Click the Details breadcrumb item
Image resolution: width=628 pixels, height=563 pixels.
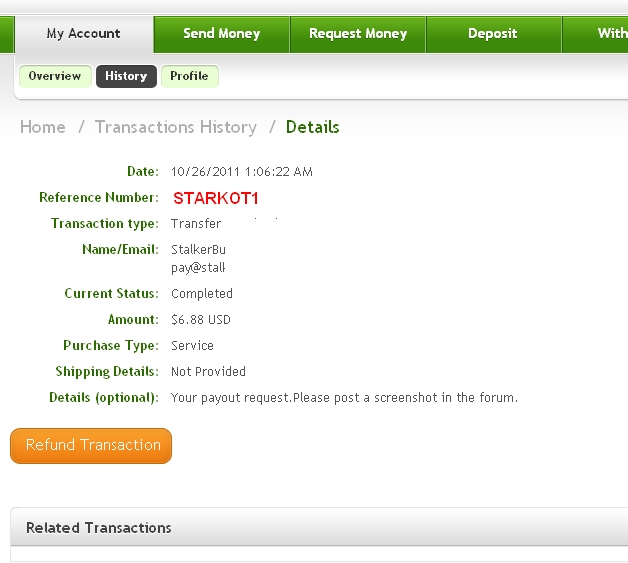coord(312,127)
